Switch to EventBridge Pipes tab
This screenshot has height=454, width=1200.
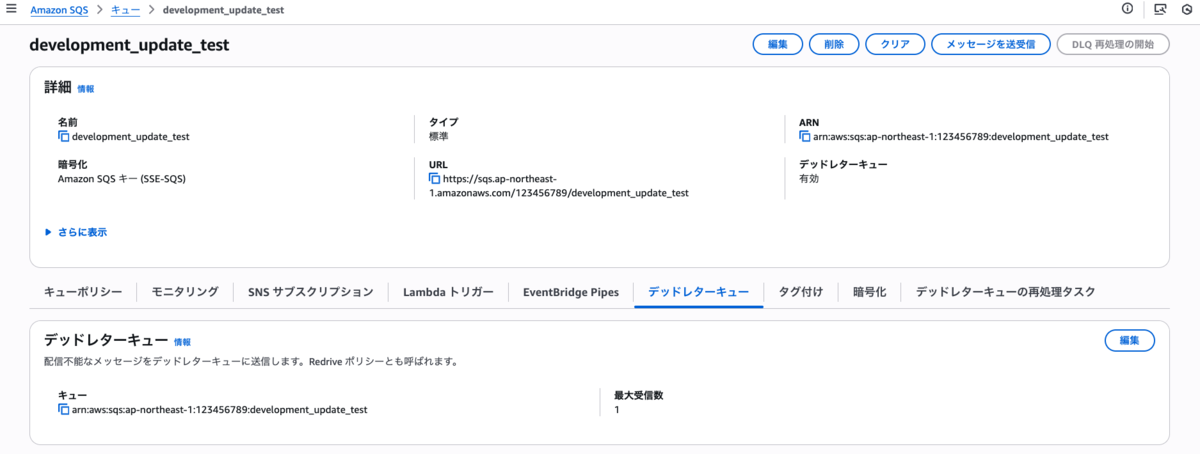pyautogui.click(x=570, y=292)
